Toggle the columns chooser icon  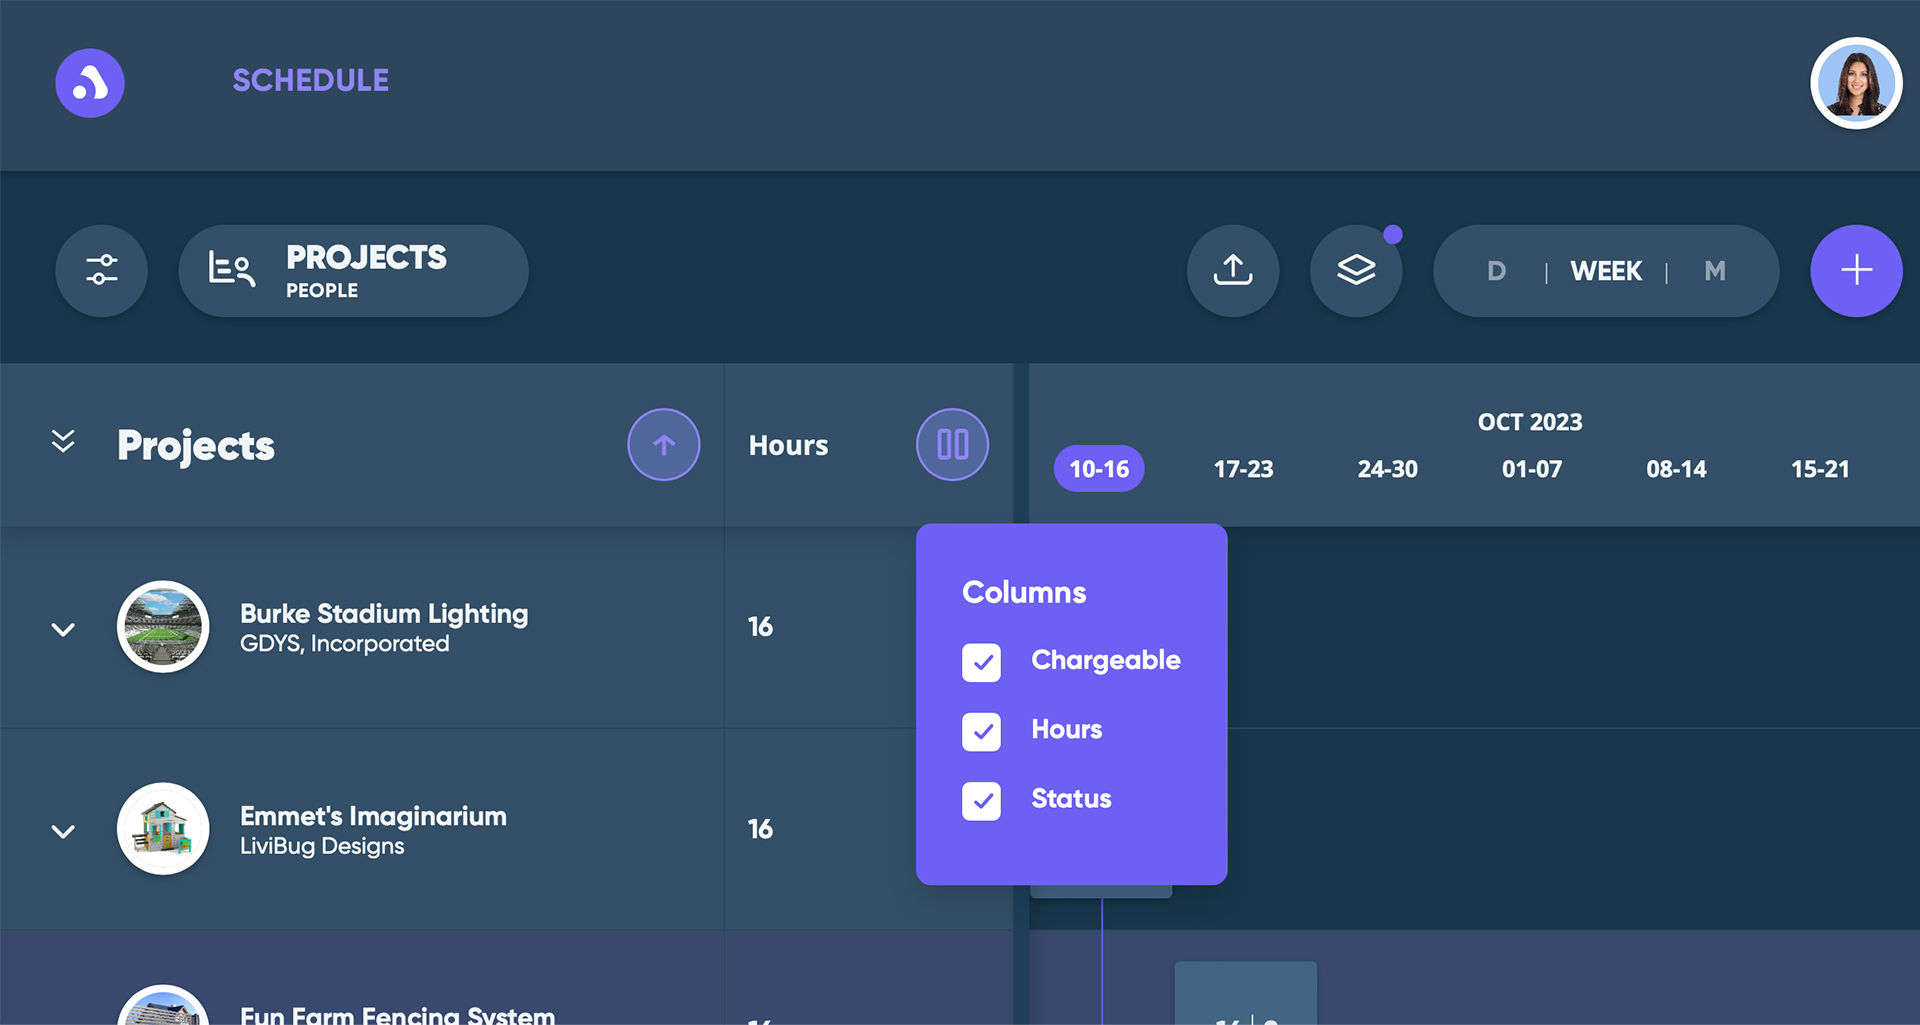click(x=952, y=445)
